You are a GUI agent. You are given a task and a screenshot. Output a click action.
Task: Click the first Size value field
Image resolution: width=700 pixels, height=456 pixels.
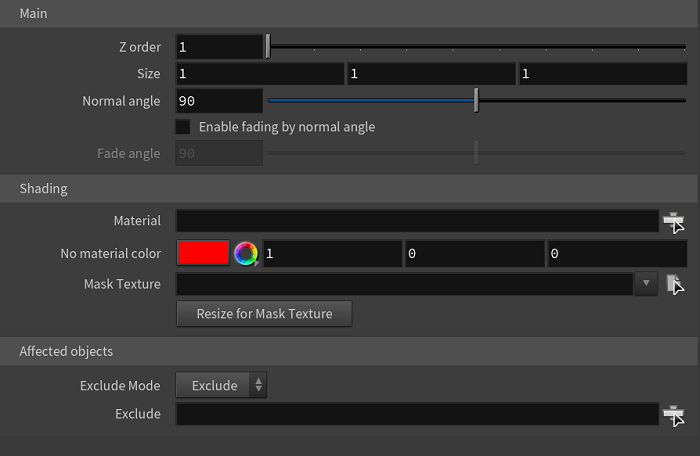tap(260, 74)
